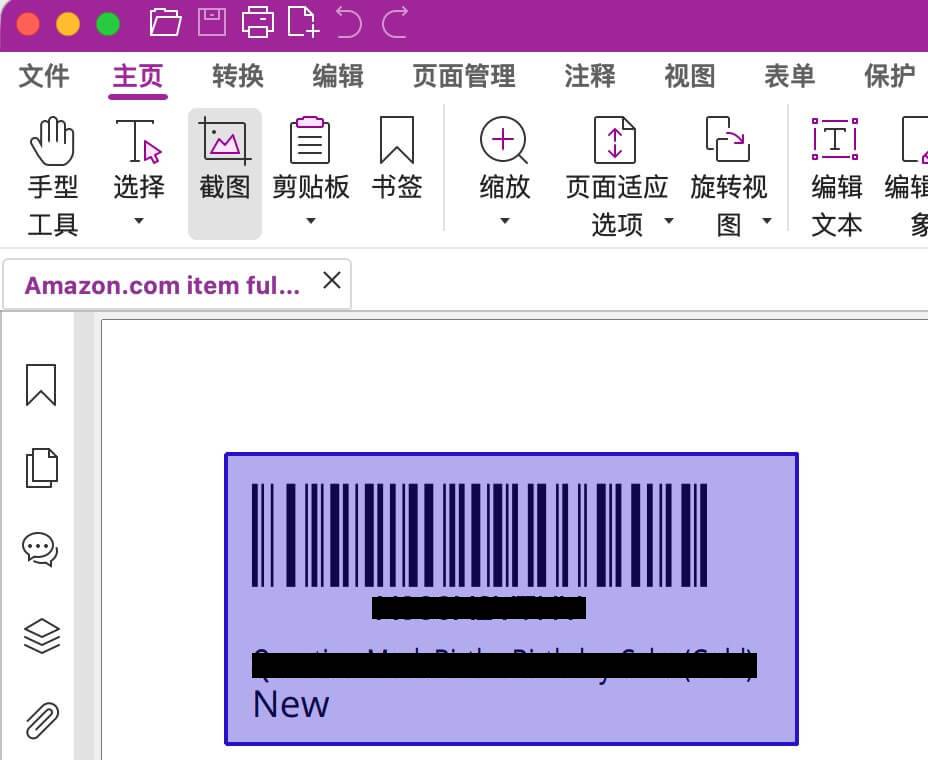
Task: Open the Layers panel in sidebar
Action: click(x=41, y=636)
